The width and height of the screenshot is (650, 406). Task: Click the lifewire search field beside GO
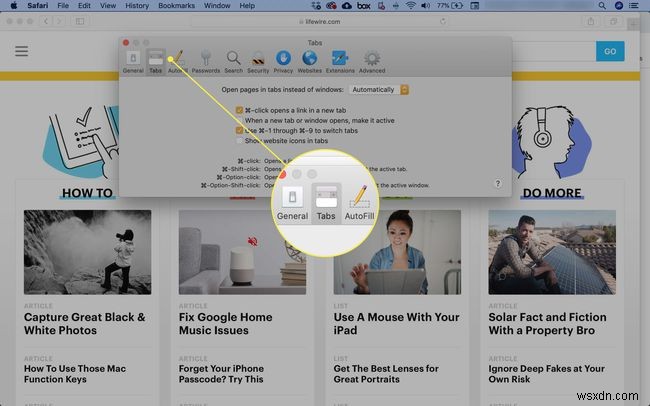[554, 51]
